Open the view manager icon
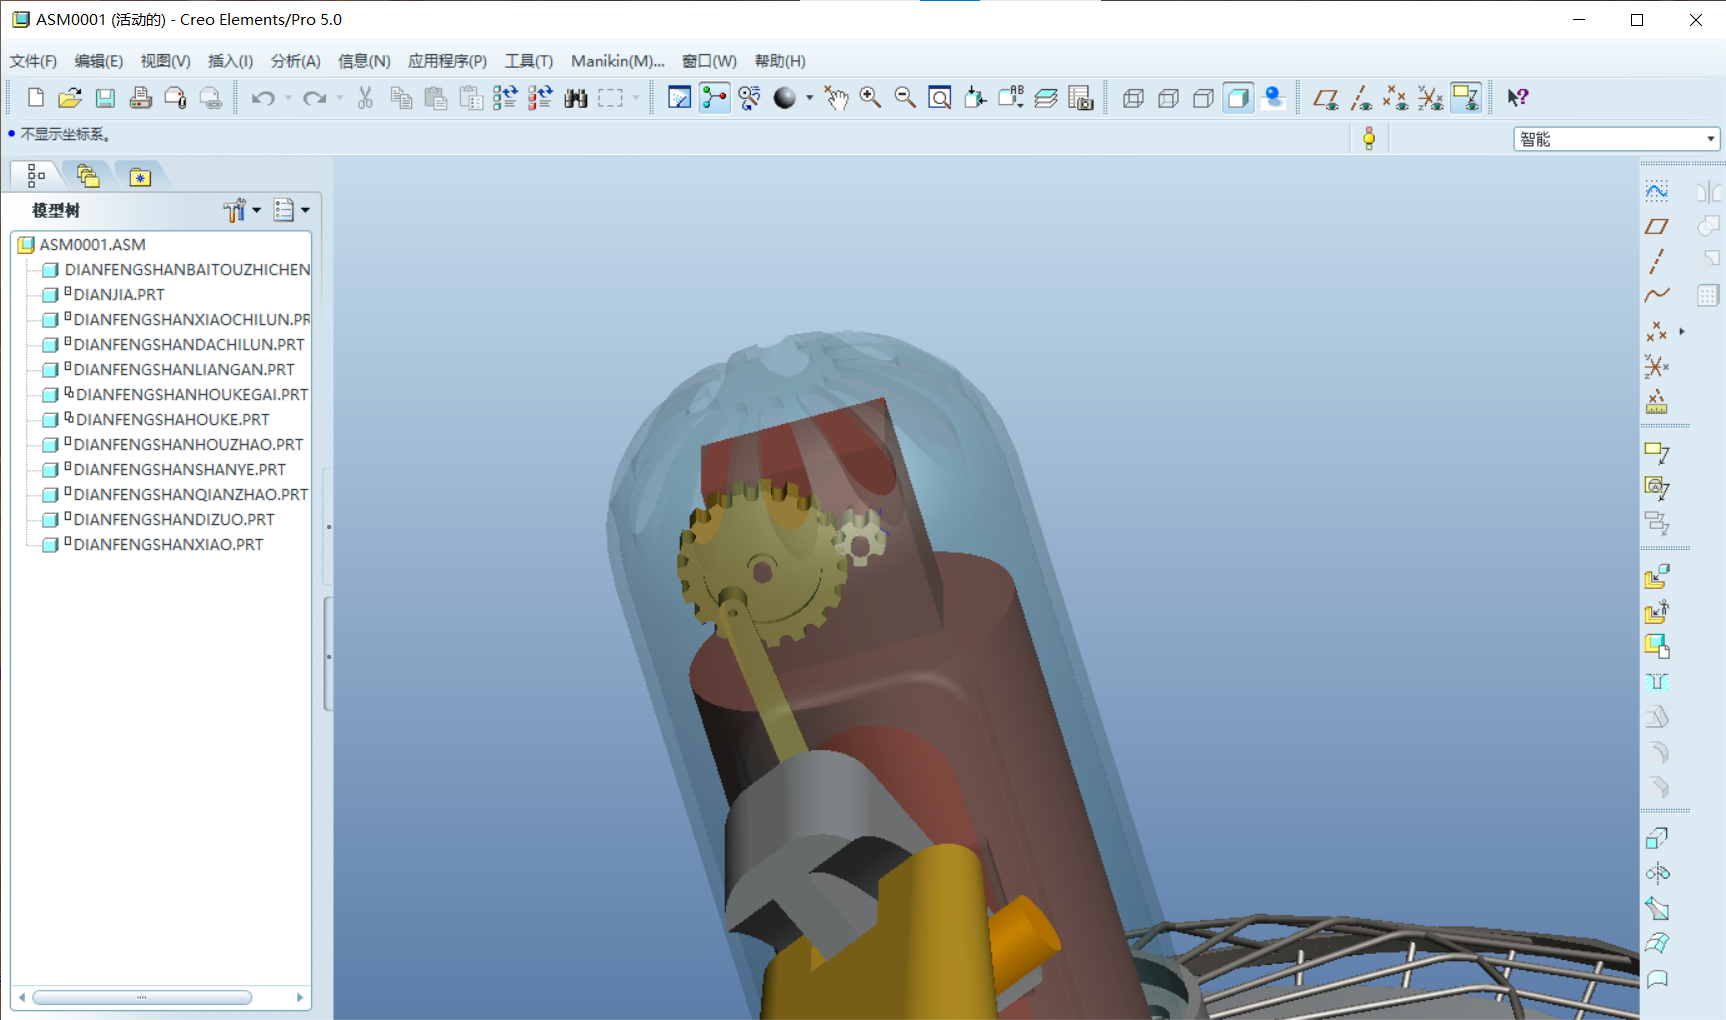Image resolution: width=1726 pixels, height=1020 pixels. coord(1081,98)
